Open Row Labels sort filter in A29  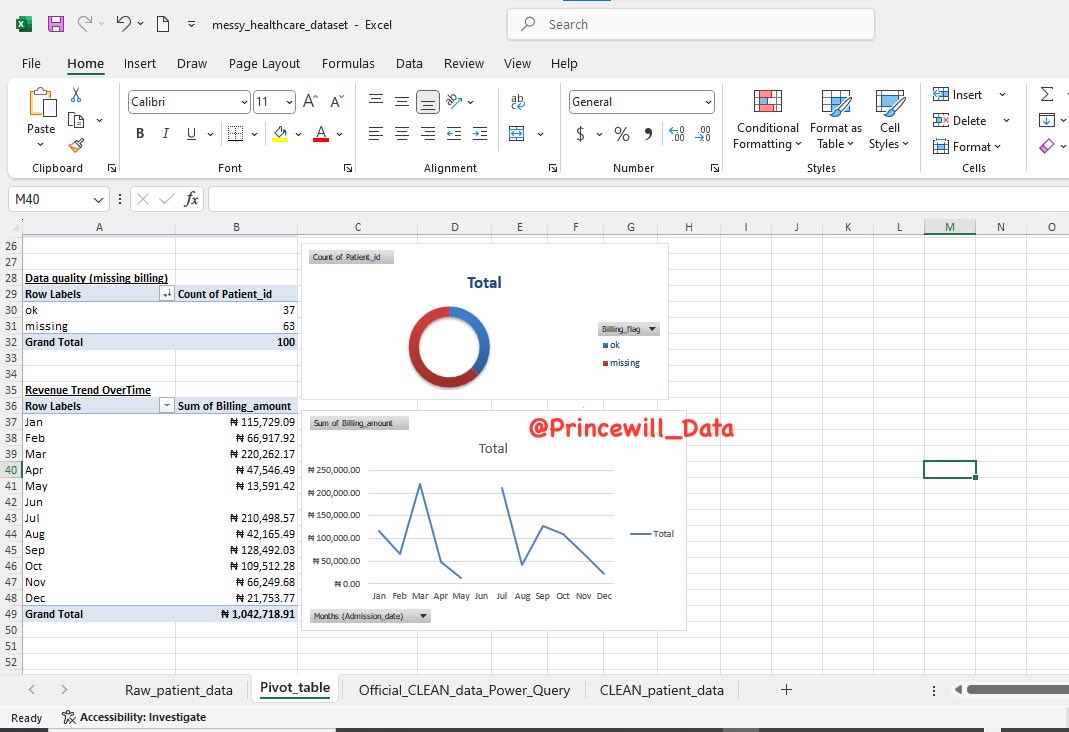(166, 294)
